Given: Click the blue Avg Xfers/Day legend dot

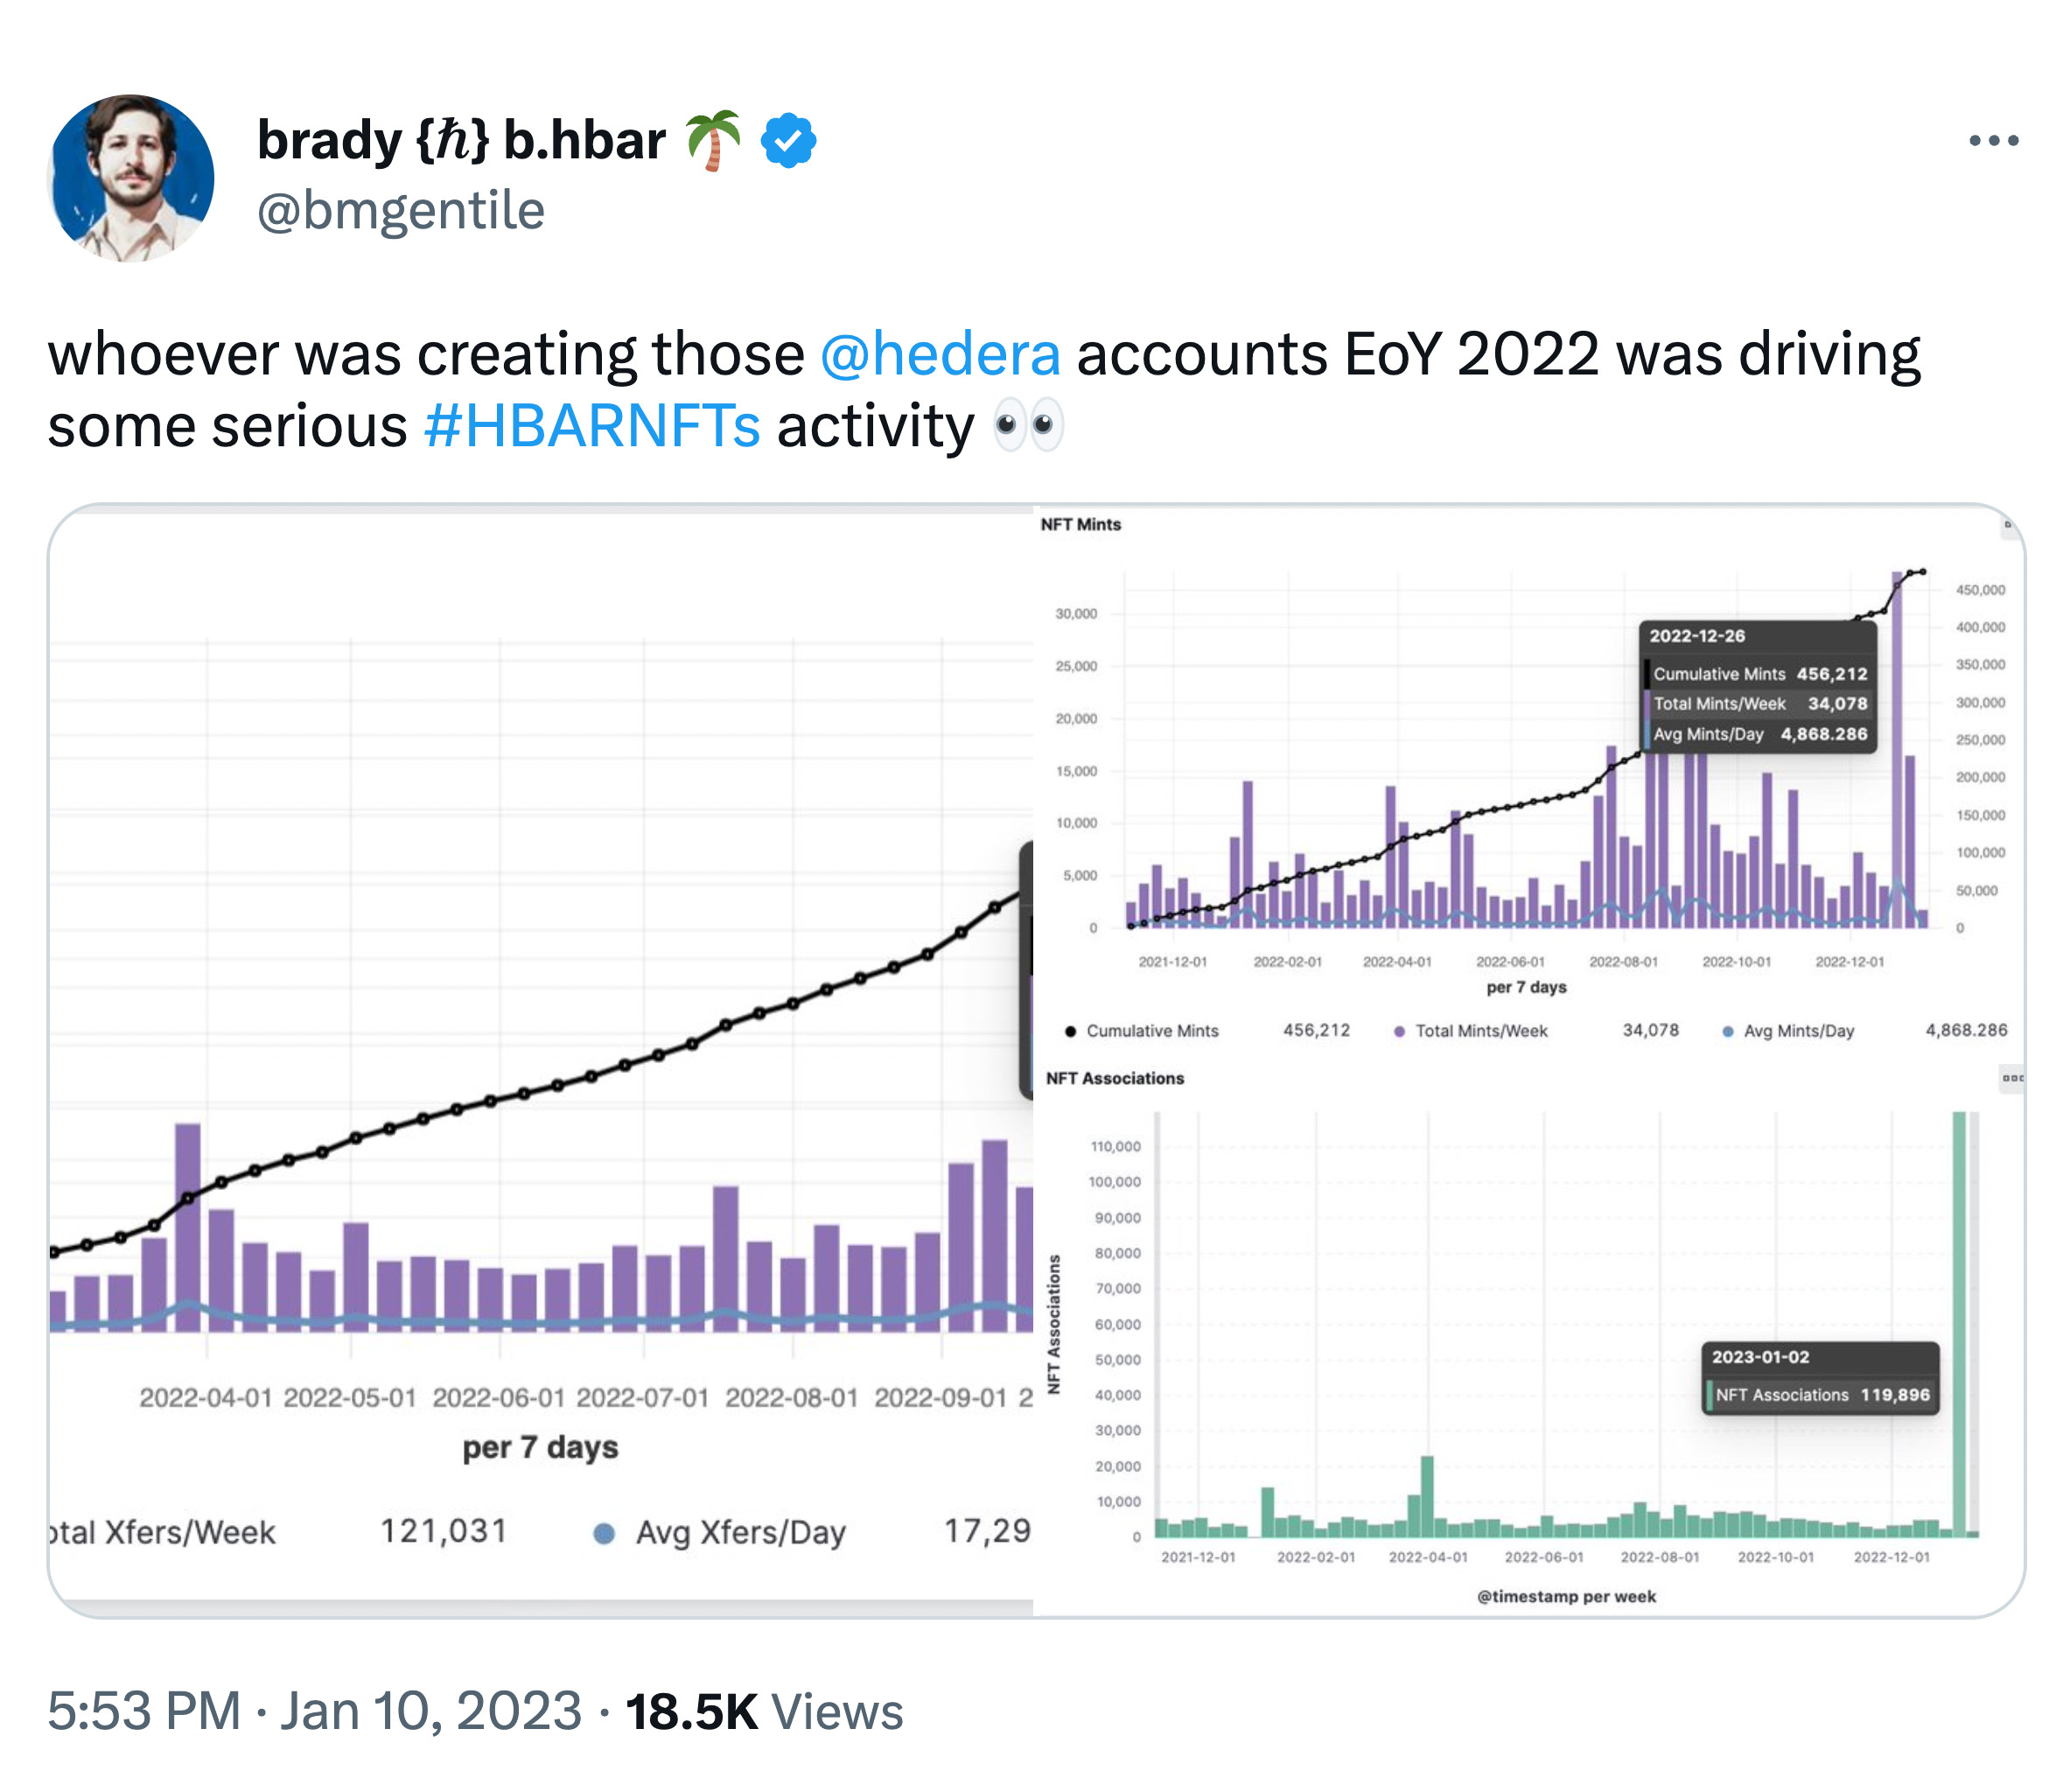Looking at the screenshot, I should [x=604, y=1533].
